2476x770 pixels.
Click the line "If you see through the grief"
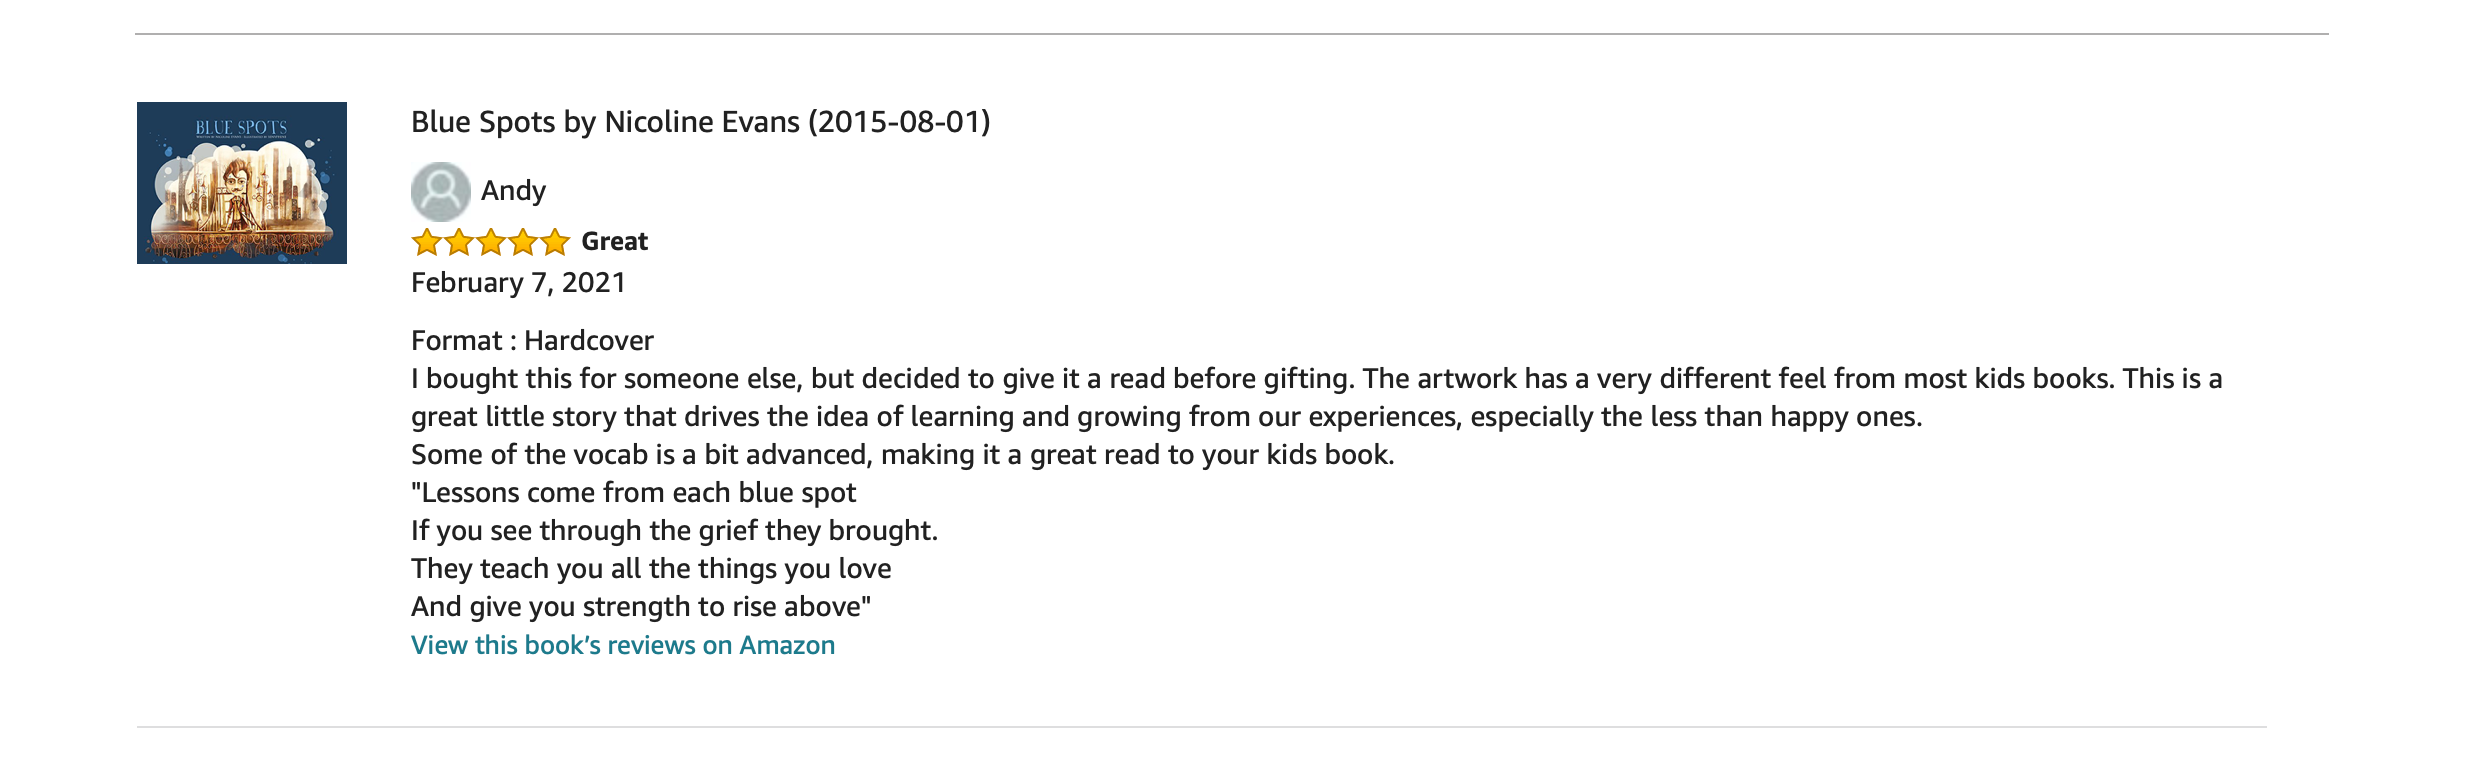674,531
